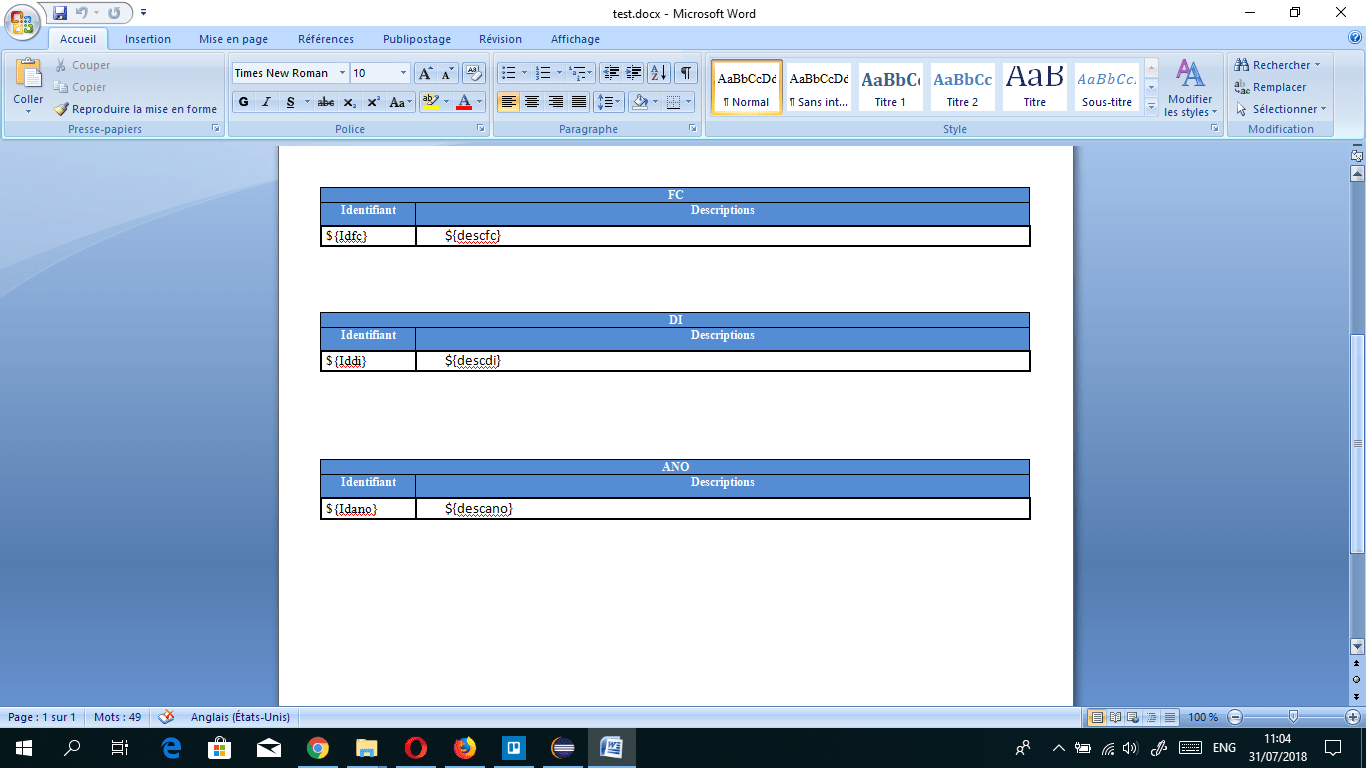
Task: Center the paragraph alignment
Action: (x=531, y=101)
